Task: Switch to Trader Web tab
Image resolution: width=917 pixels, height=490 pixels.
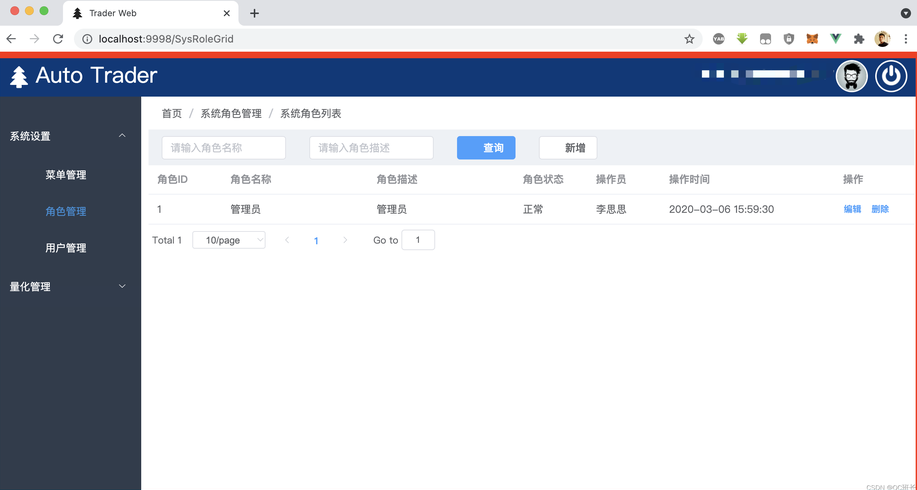Action: click(151, 13)
